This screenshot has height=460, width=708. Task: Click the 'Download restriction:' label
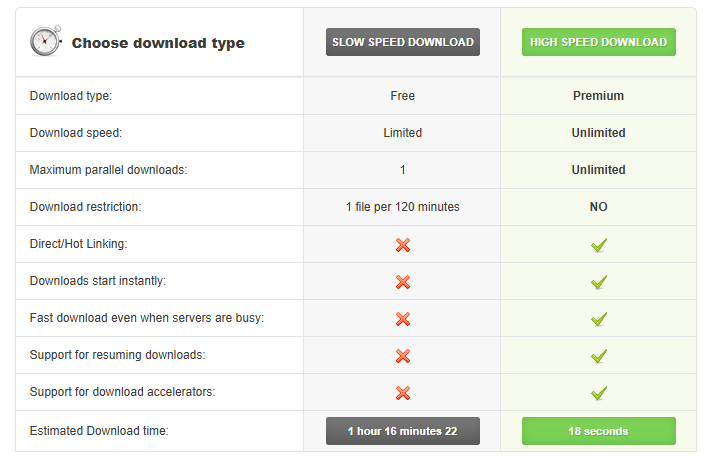[x=85, y=207]
